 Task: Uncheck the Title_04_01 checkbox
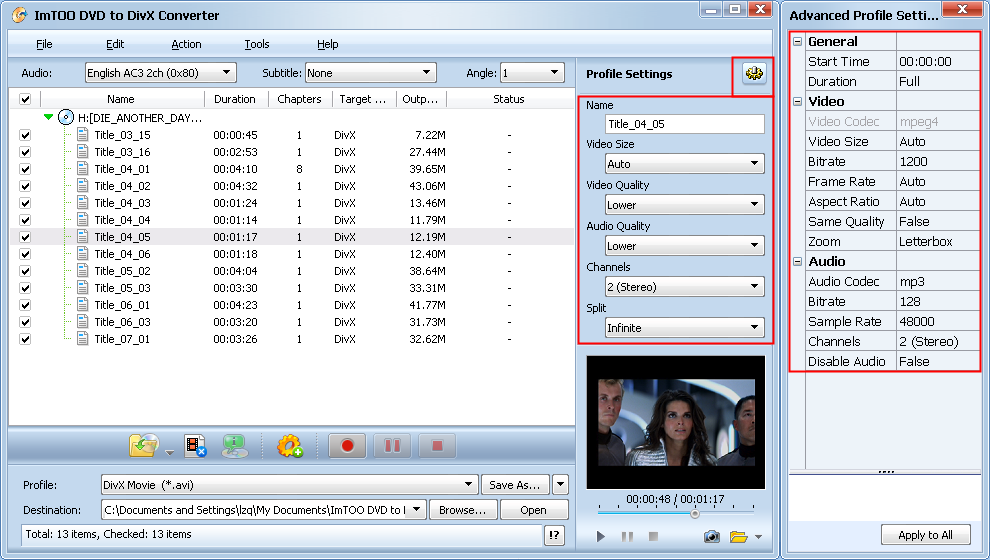25,169
